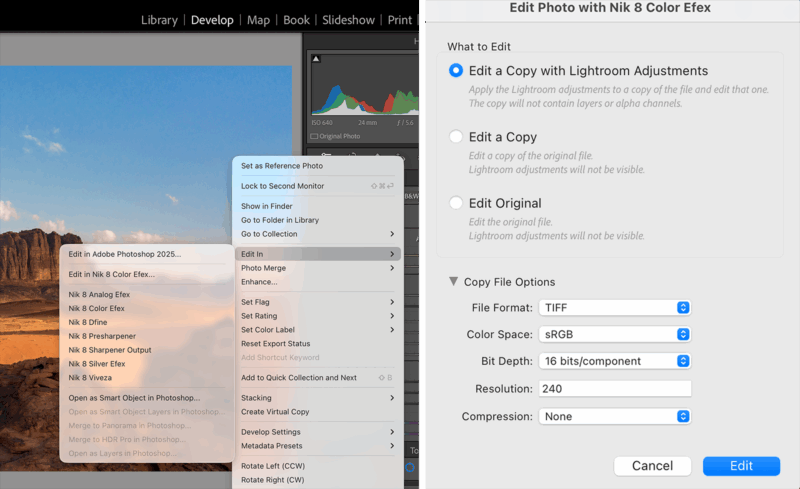Viewport: 800px width, 489px height.
Task: Choose Edit in Nik 8 Color Efex…
Action: pos(111,274)
